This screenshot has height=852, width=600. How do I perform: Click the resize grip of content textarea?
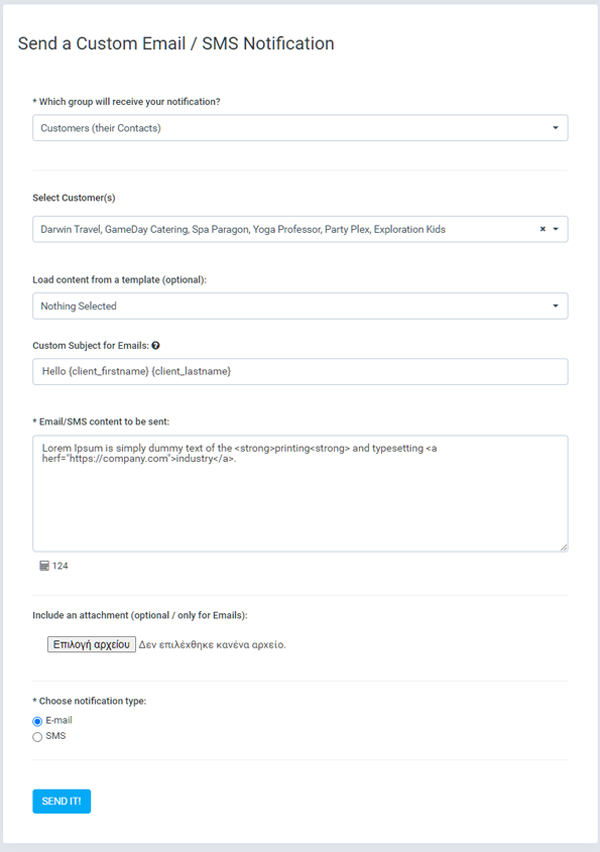pyautogui.click(x=564, y=548)
